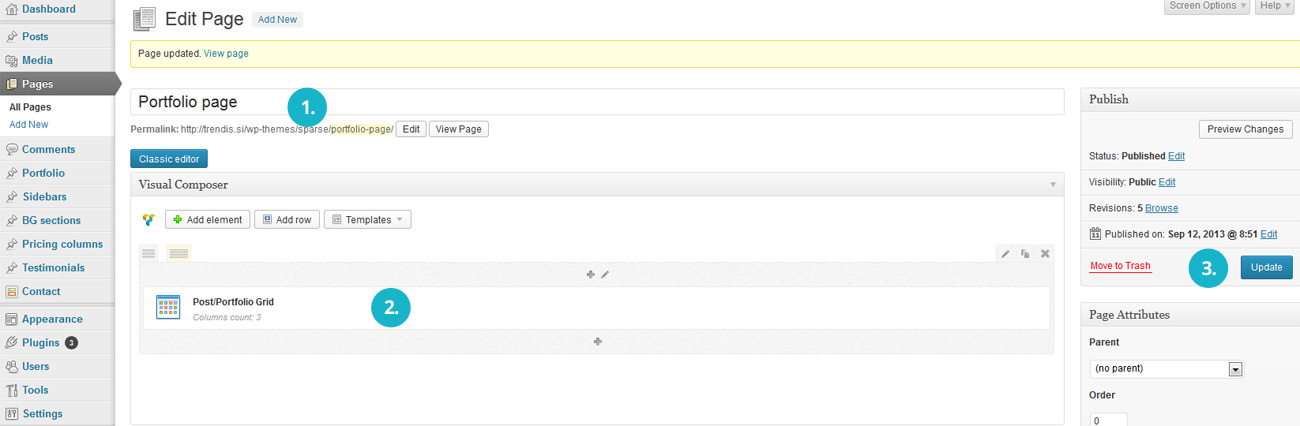Click the Publish panel header
The image size is (1300, 426).
1190,99
